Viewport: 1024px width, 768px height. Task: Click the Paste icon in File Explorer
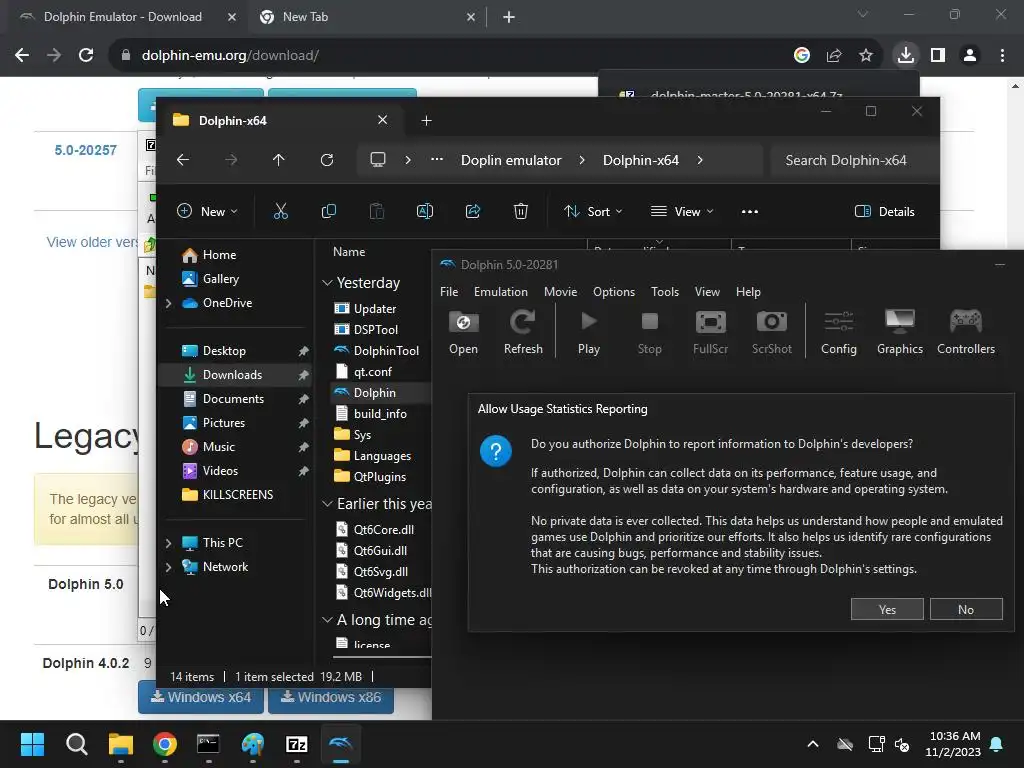(377, 211)
